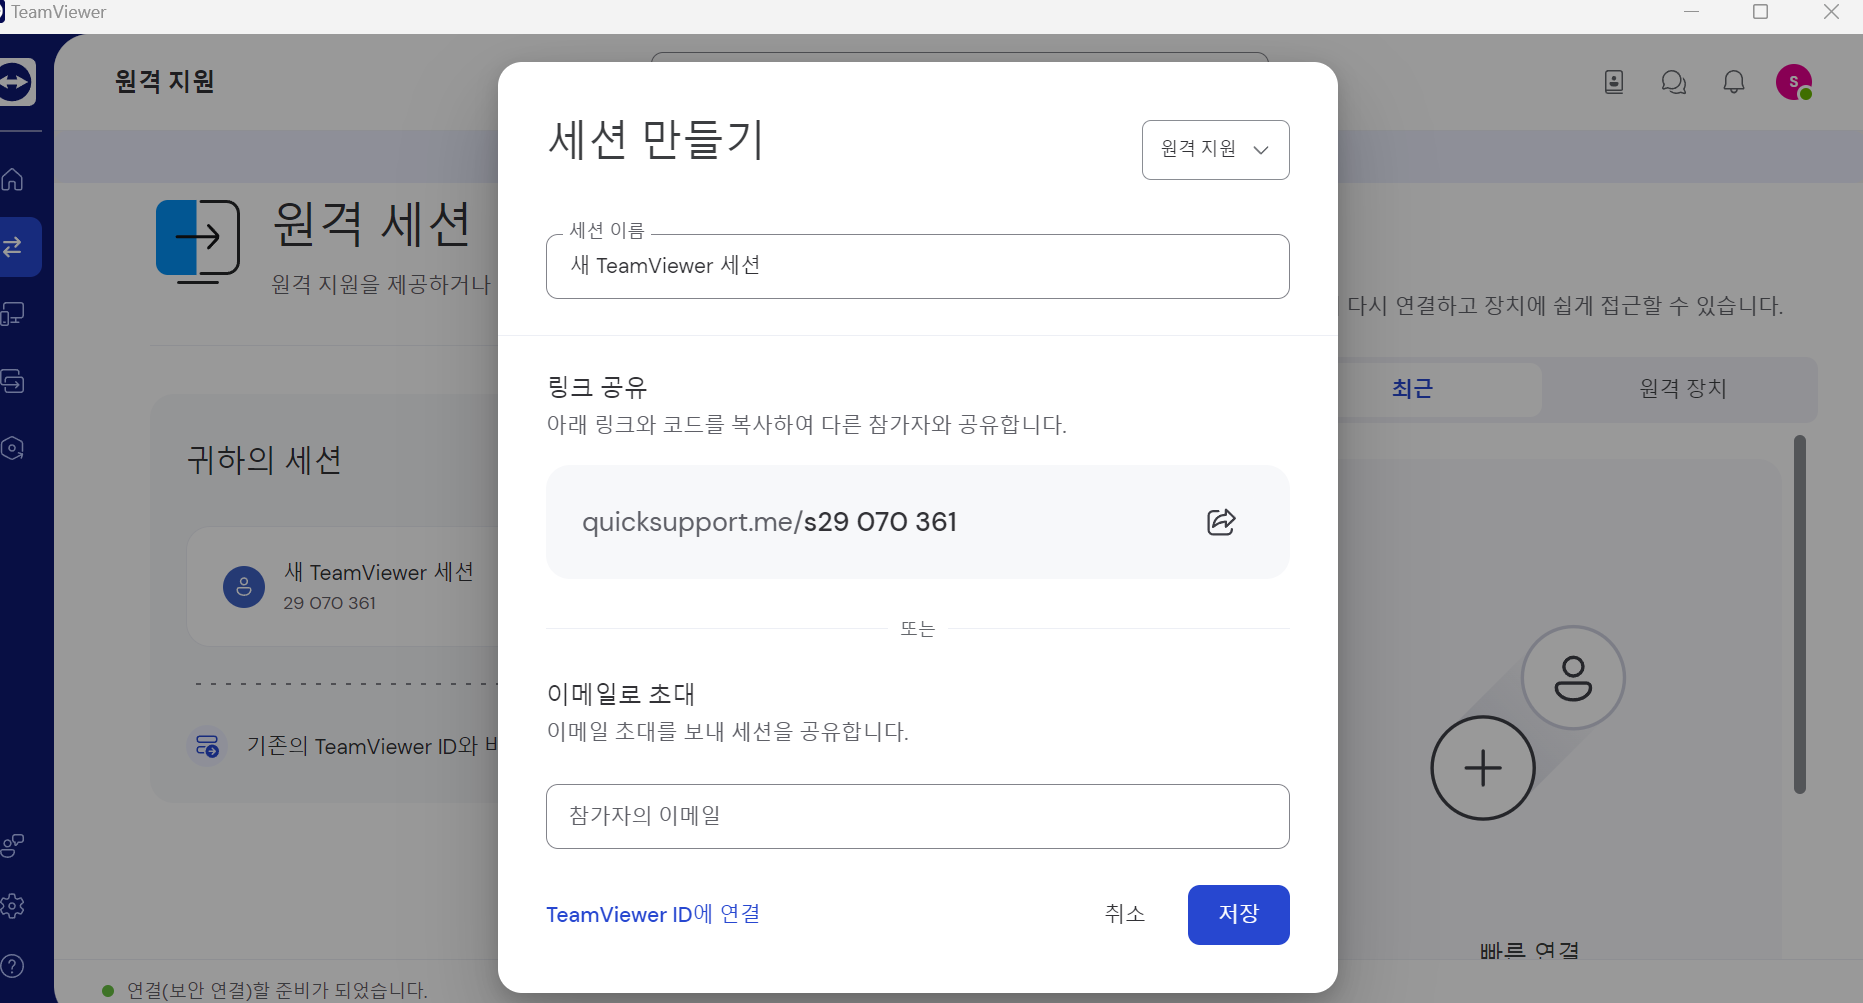Image resolution: width=1863 pixels, height=1003 pixels.
Task: Click the share icon next to quicksupport.me link
Action: point(1220,522)
